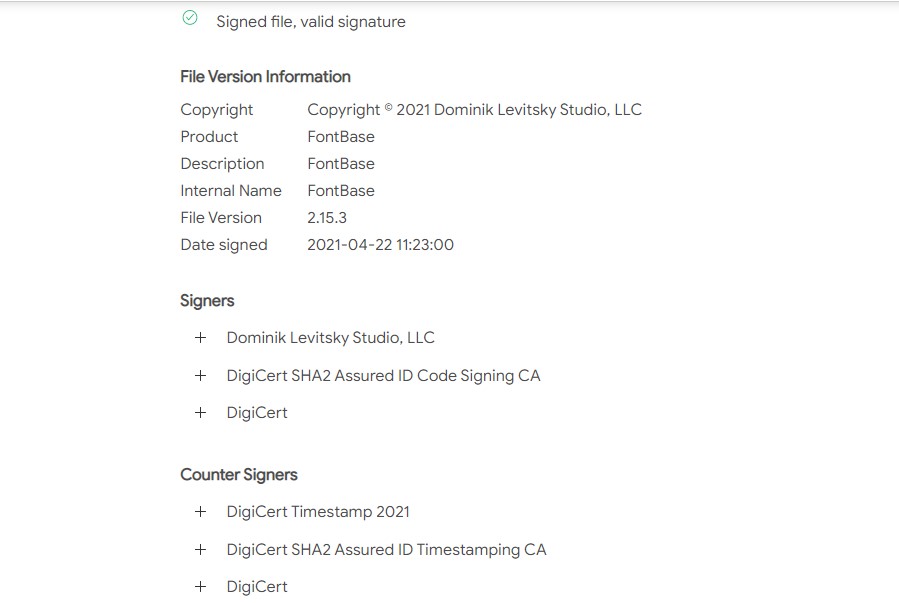This screenshot has height=603, width=899.
Task: Click plus icon beside DigiCert under Signers
Action: tap(200, 413)
